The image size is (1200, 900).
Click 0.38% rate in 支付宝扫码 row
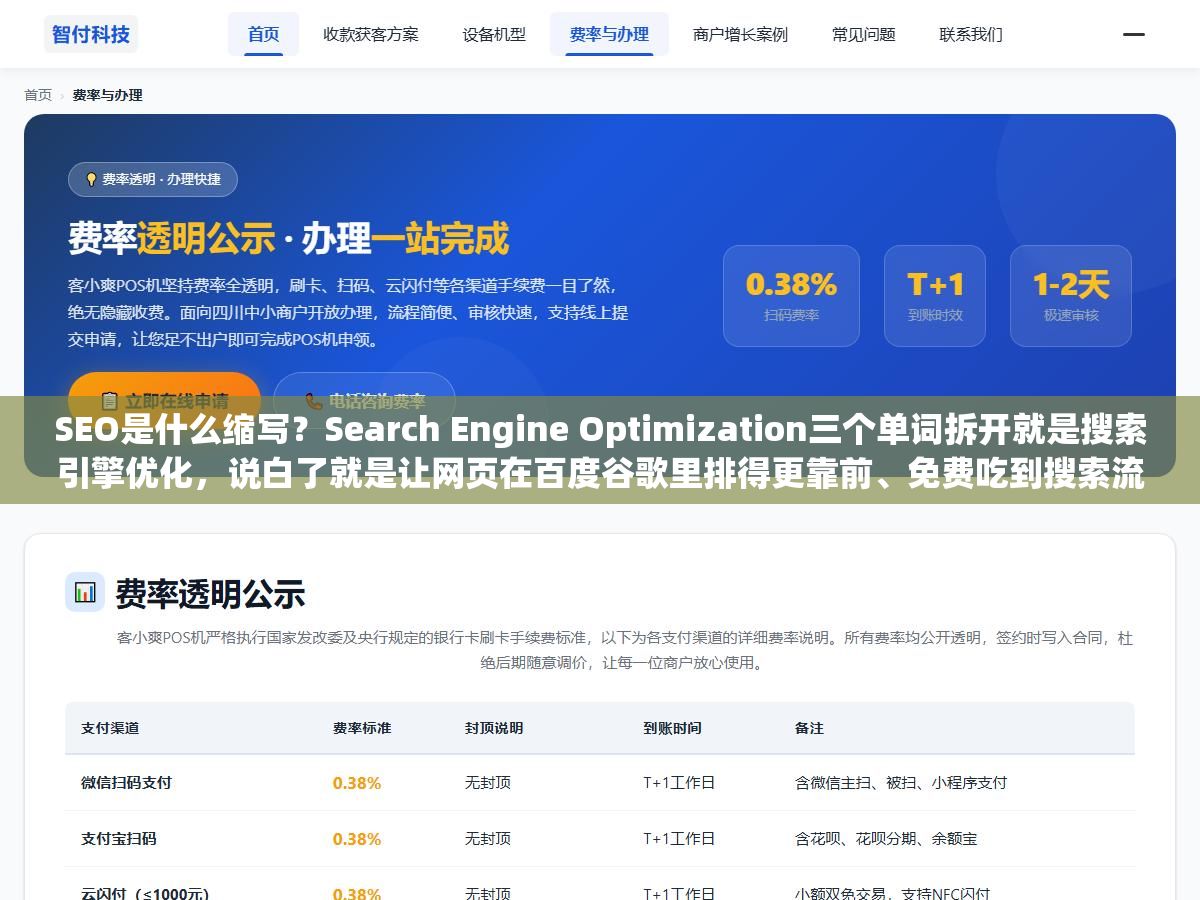point(357,839)
